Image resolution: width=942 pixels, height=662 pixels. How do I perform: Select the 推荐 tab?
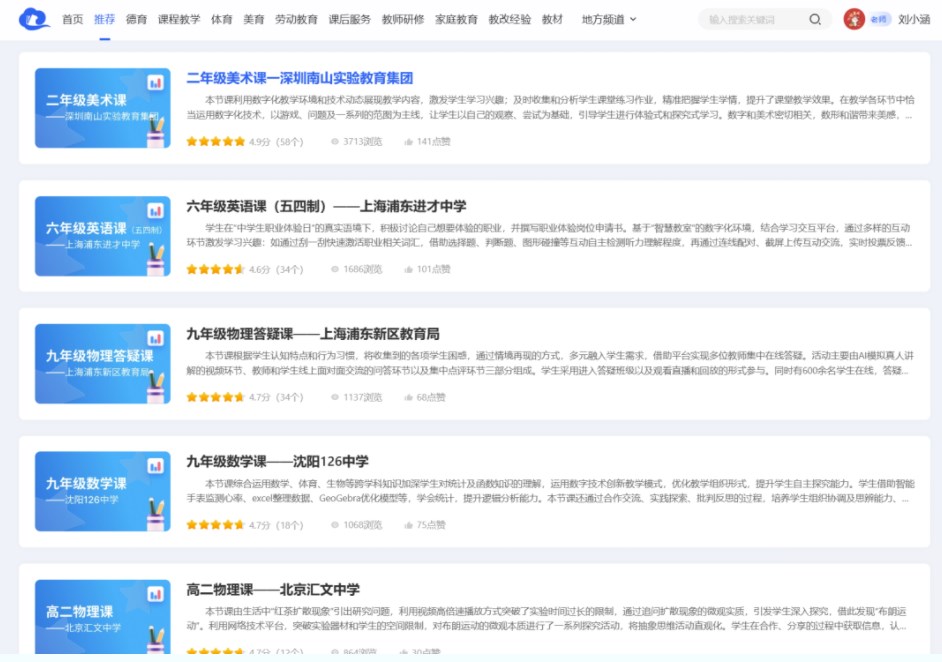click(105, 19)
